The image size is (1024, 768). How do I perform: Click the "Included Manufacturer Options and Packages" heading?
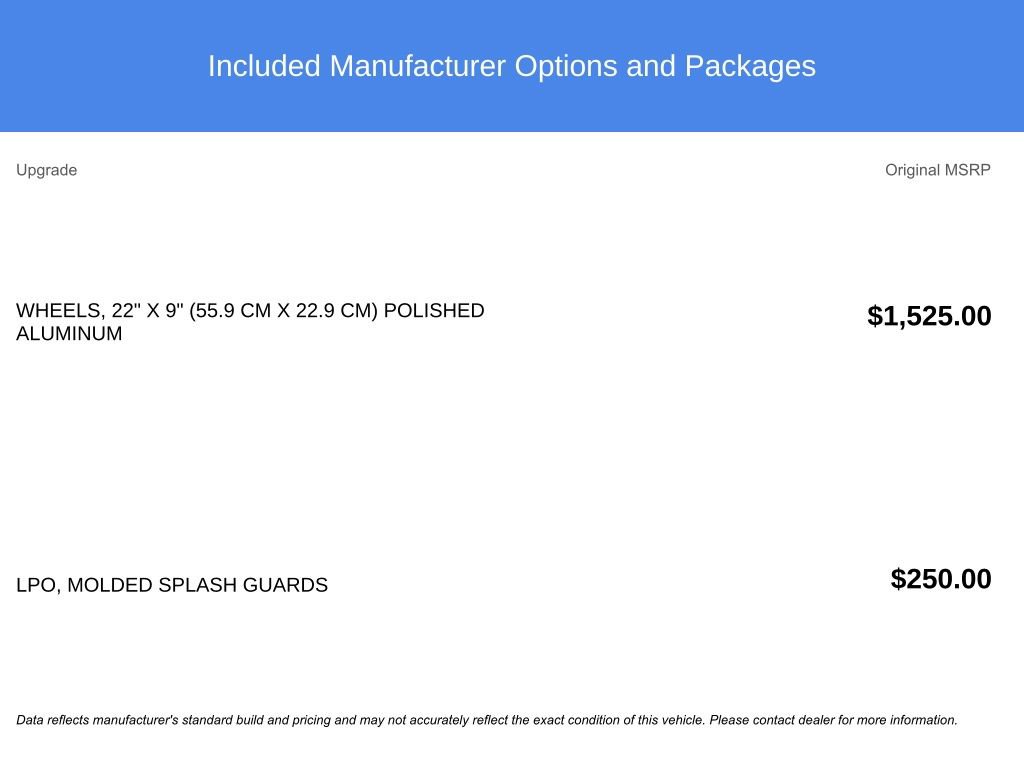(511, 66)
